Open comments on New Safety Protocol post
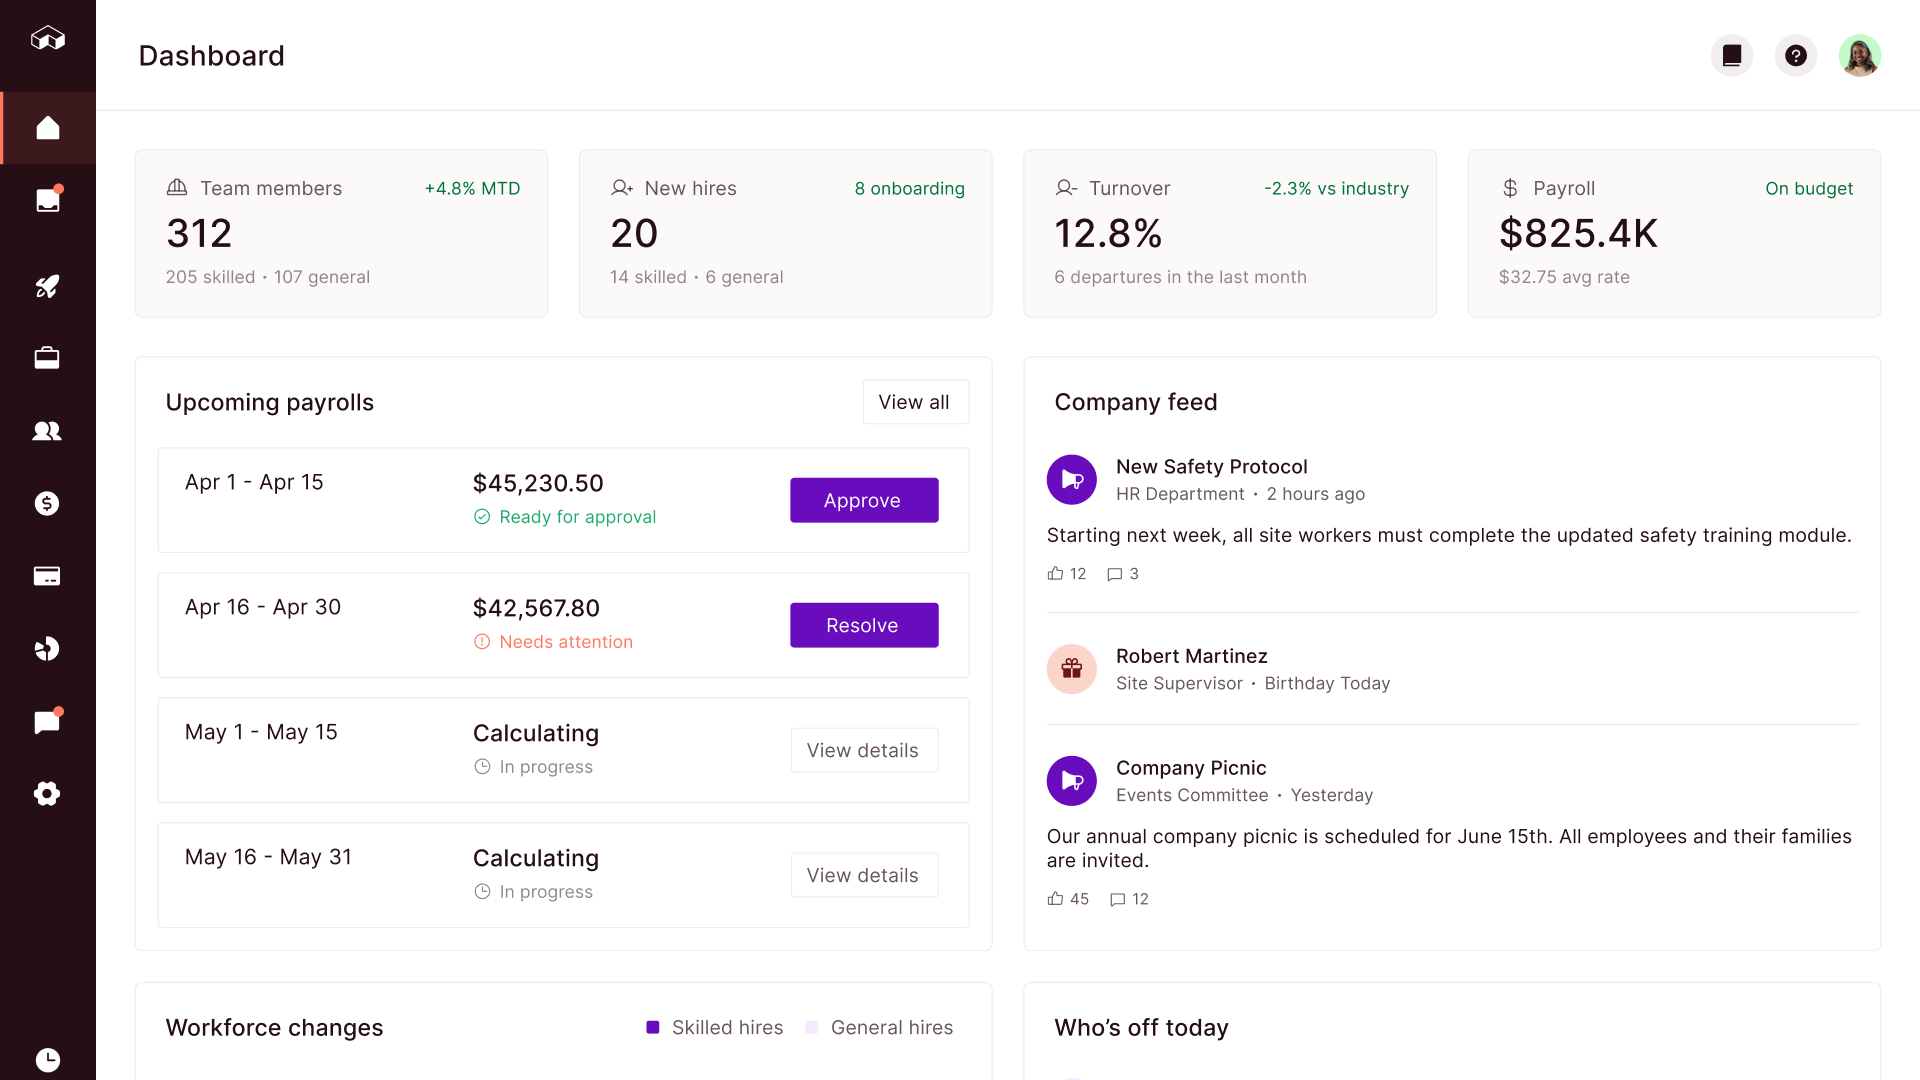The width and height of the screenshot is (1920, 1080). pos(1114,574)
